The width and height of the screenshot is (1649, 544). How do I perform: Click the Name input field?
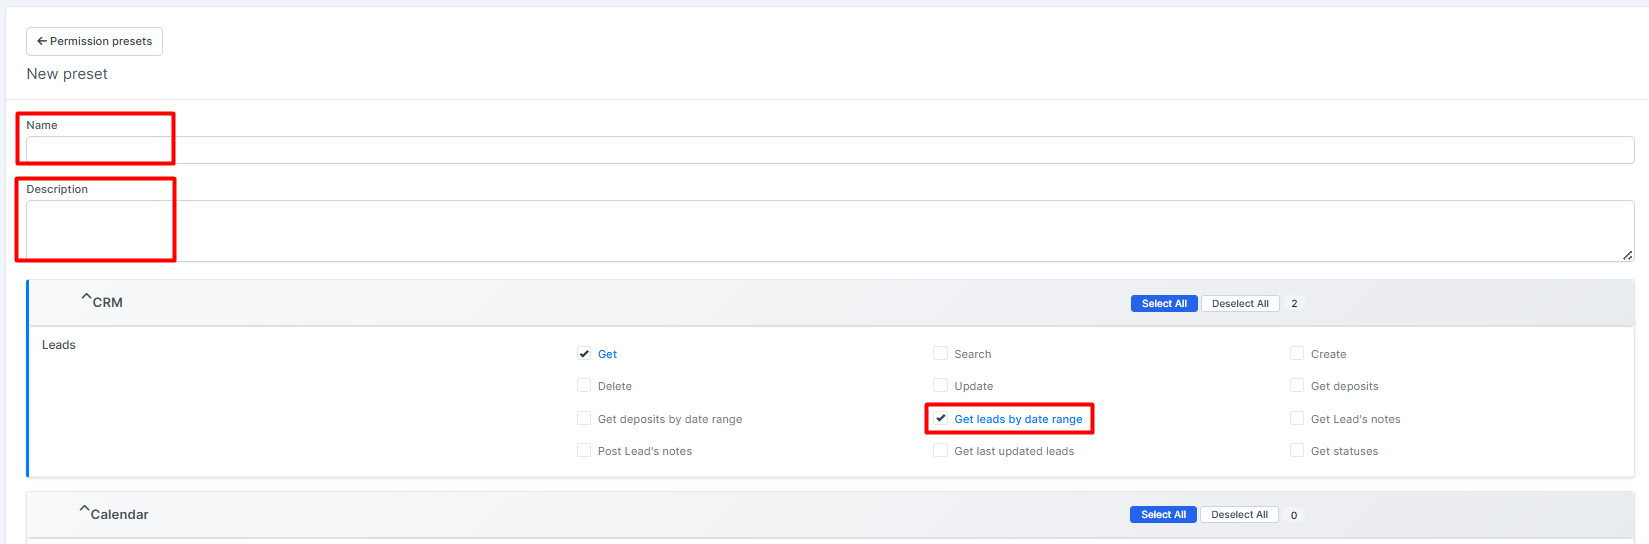click(x=830, y=150)
